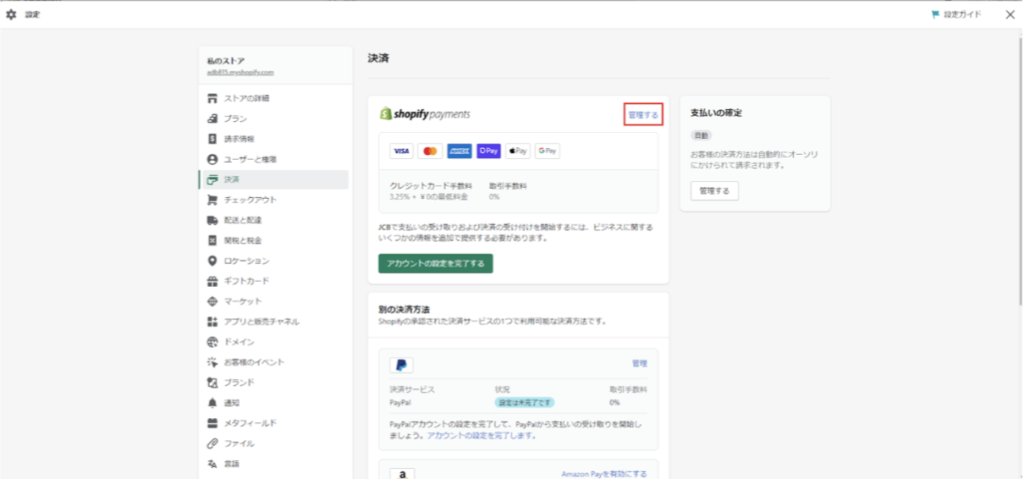Click the Visa card icon
The width and height of the screenshot is (1024, 479).
[x=401, y=150]
